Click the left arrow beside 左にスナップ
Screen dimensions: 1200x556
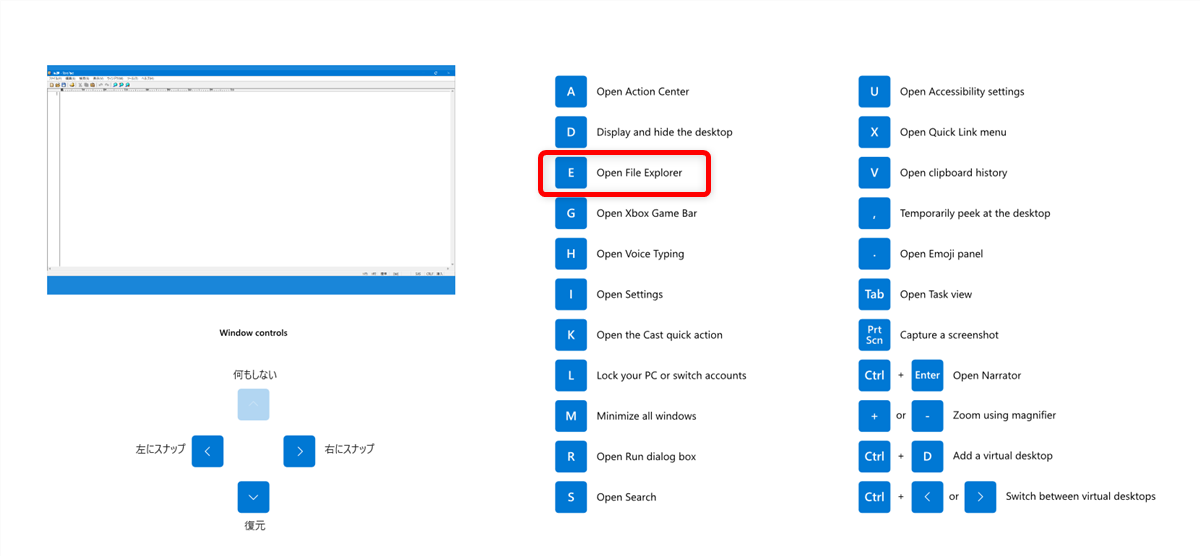(207, 451)
